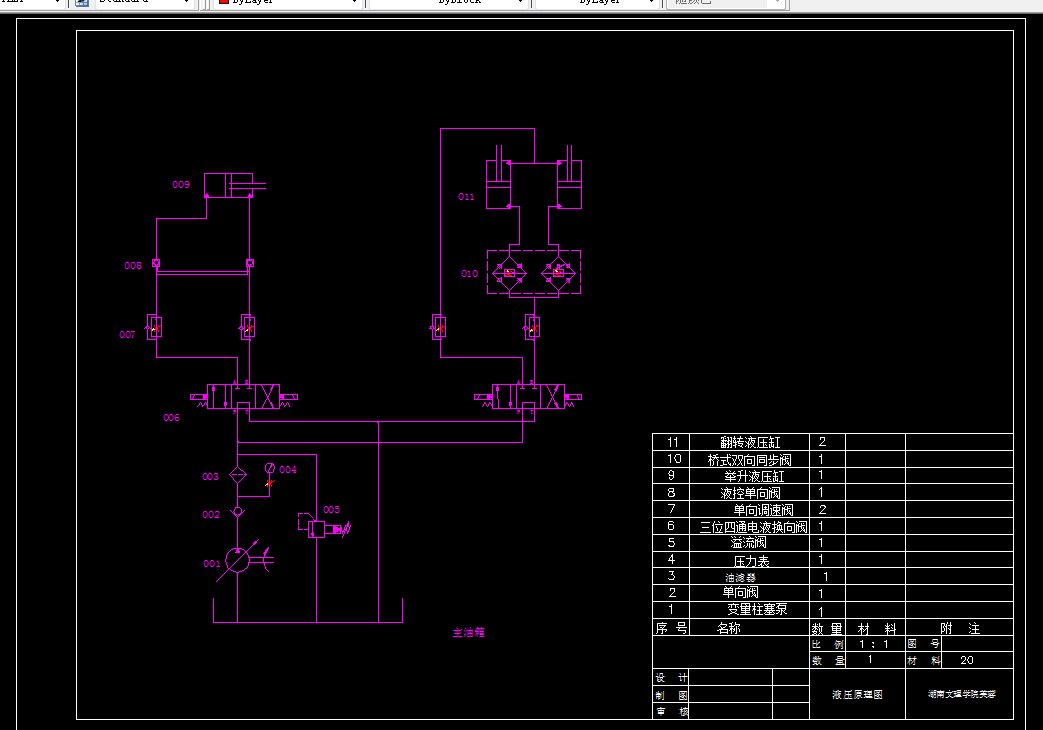
Task: Select the 011 cylinder label
Action: 466,196
